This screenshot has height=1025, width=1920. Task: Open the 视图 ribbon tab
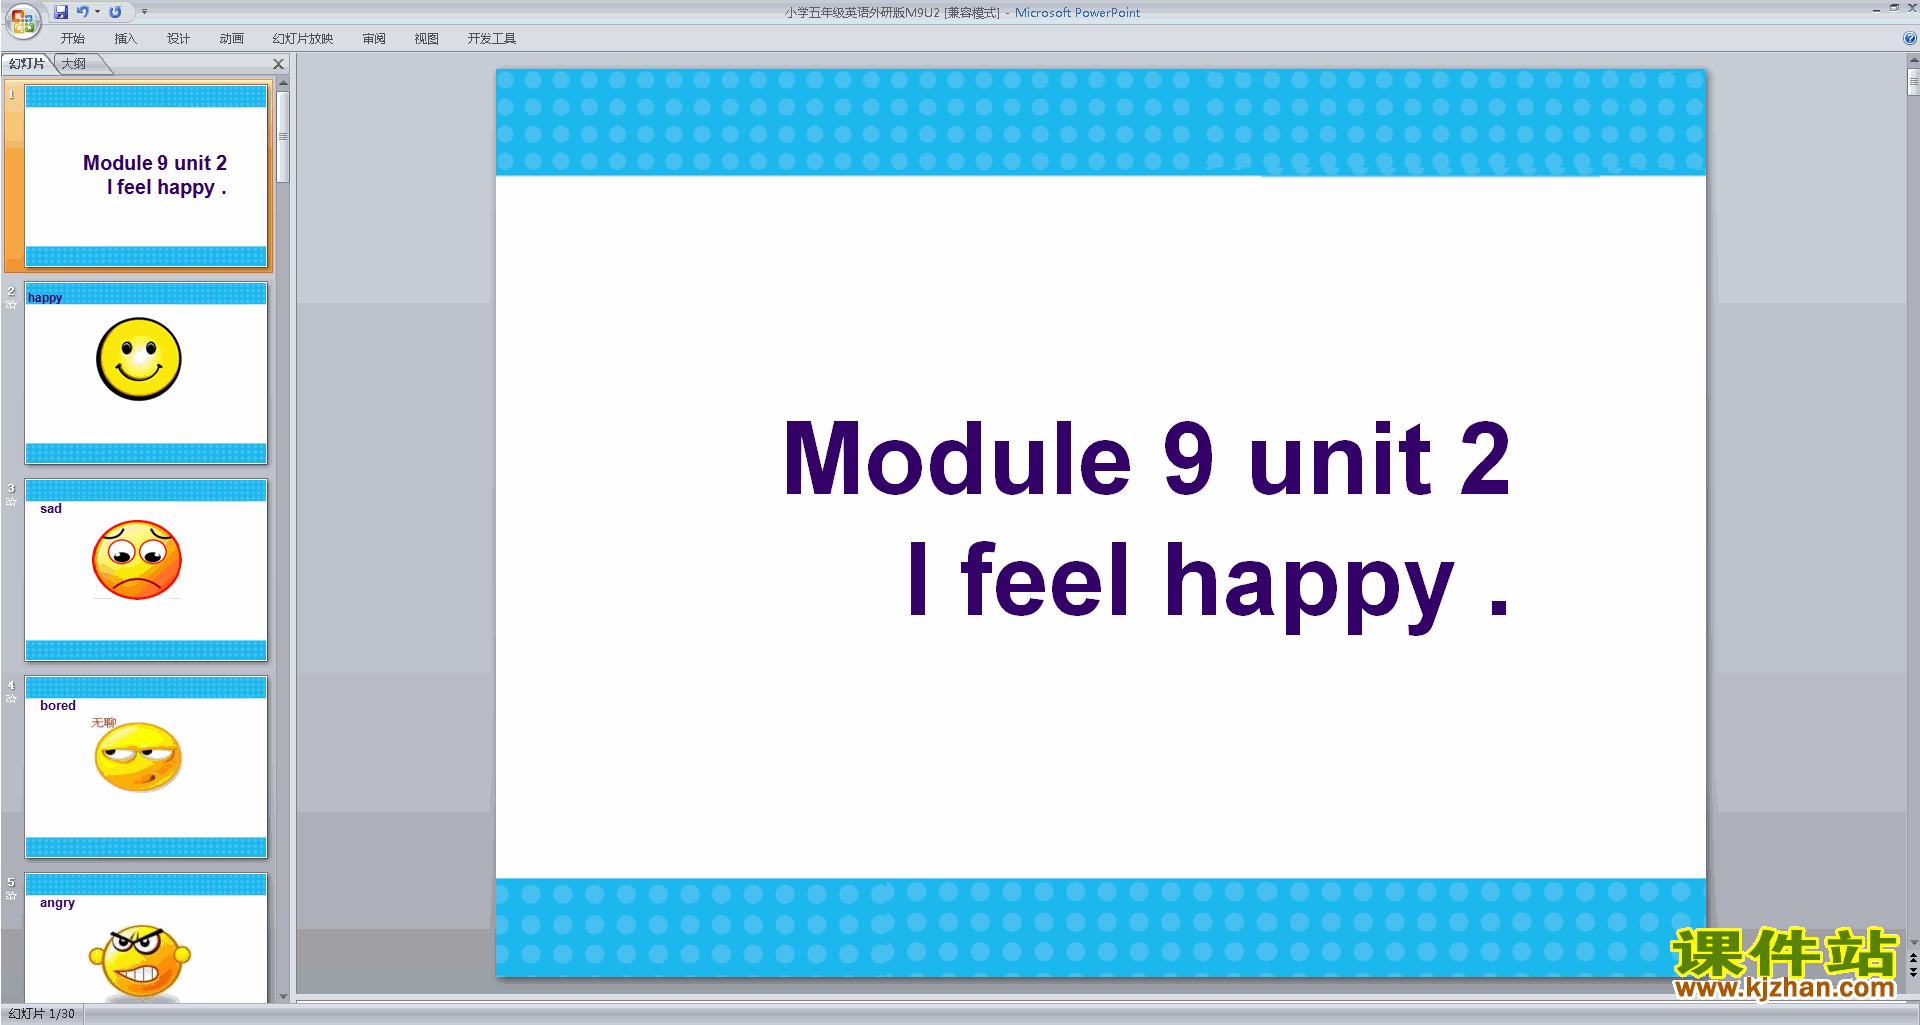426,39
